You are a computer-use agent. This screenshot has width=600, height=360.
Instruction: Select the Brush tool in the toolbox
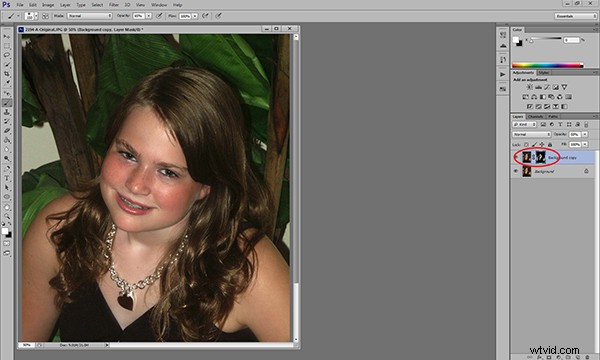pos(7,103)
